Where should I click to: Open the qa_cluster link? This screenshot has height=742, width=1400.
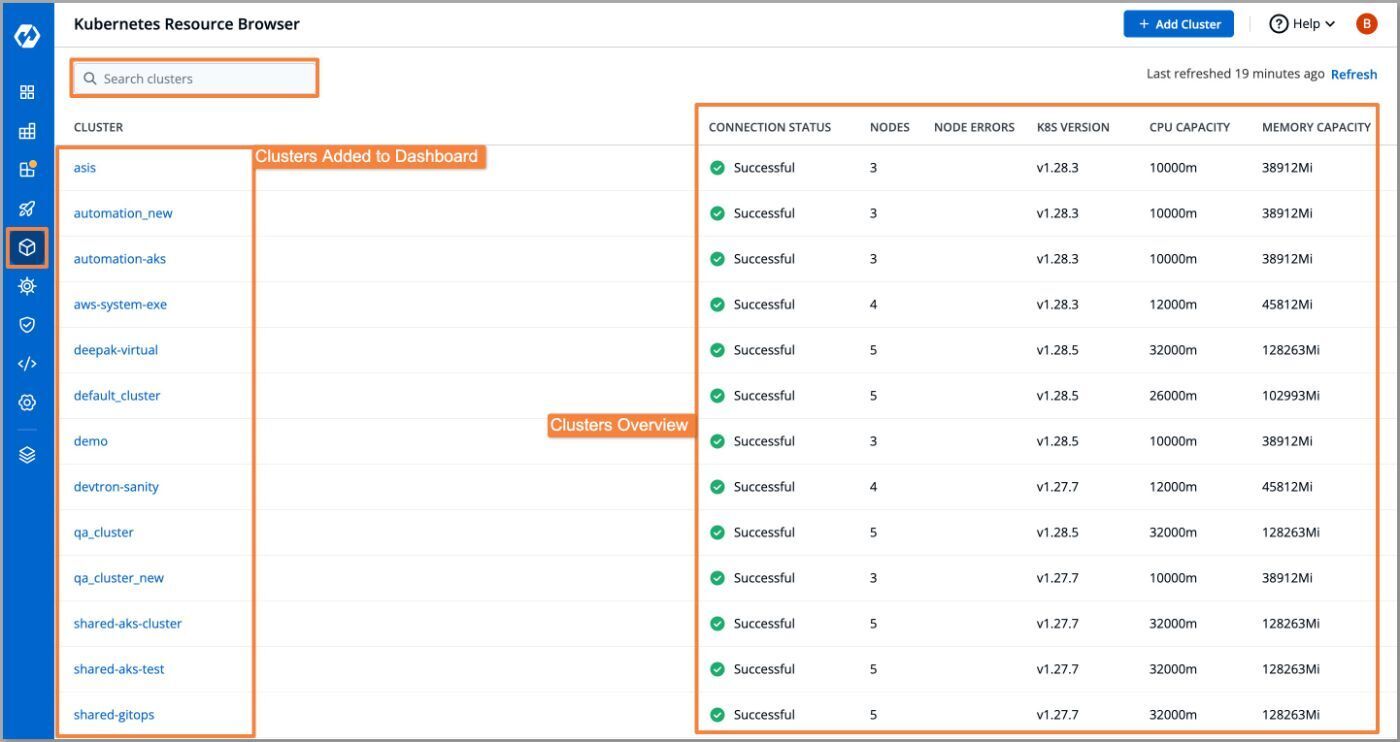pos(103,532)
